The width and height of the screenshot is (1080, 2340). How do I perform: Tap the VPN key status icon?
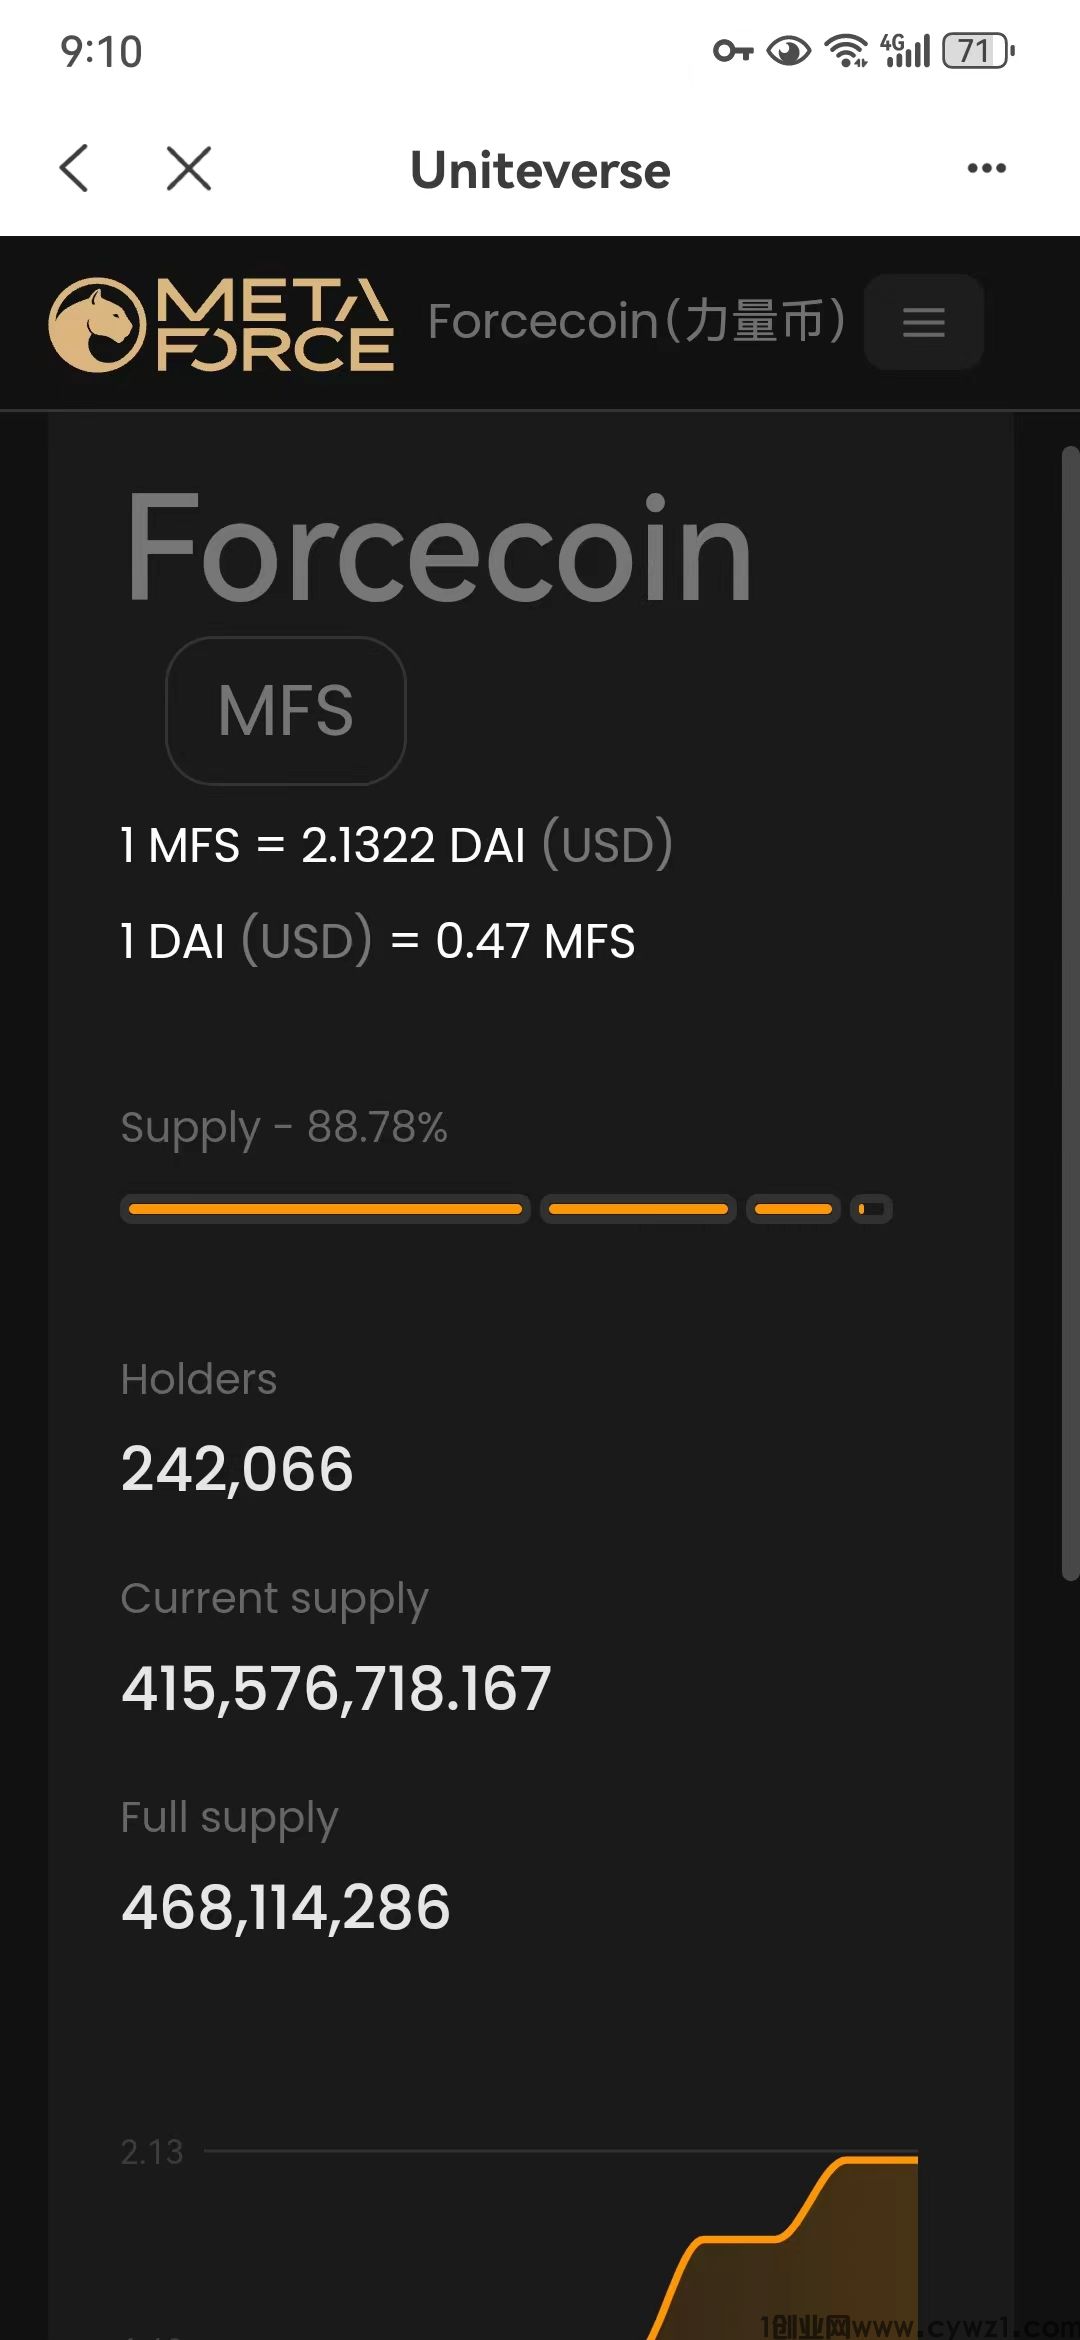pyautogui.click(x=732, y=50)
